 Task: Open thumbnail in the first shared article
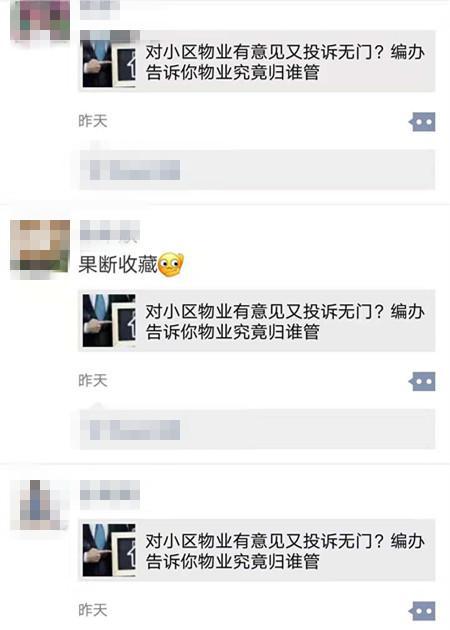[x=109, y=61]
